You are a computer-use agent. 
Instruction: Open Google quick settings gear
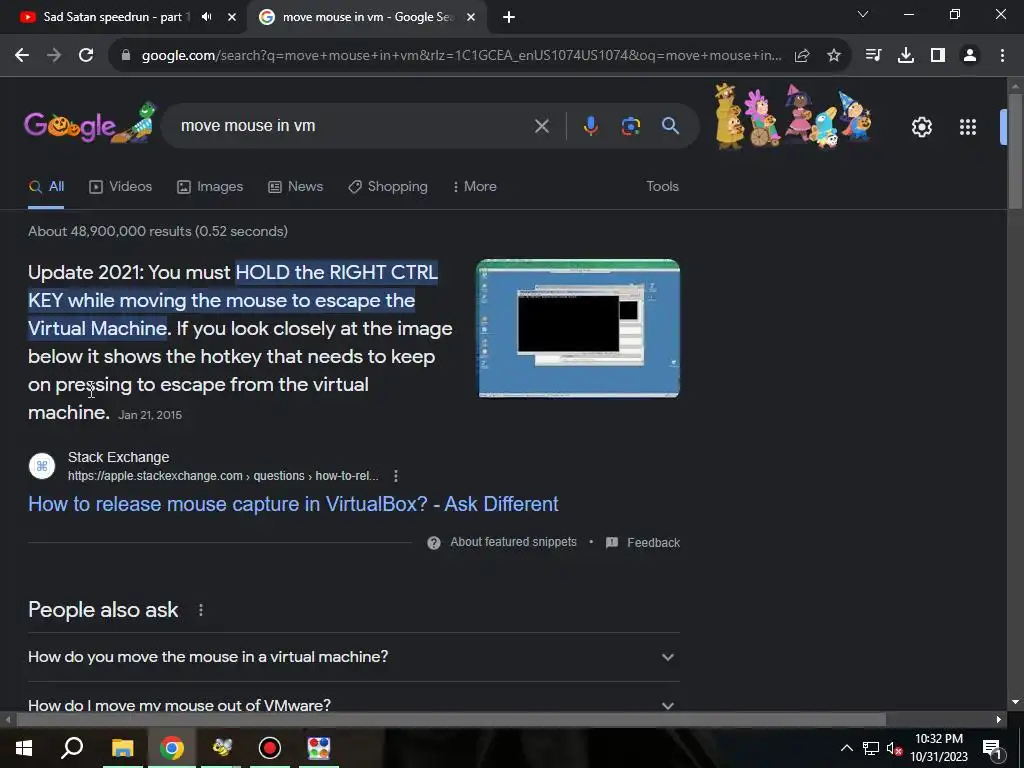coord(921,127)
